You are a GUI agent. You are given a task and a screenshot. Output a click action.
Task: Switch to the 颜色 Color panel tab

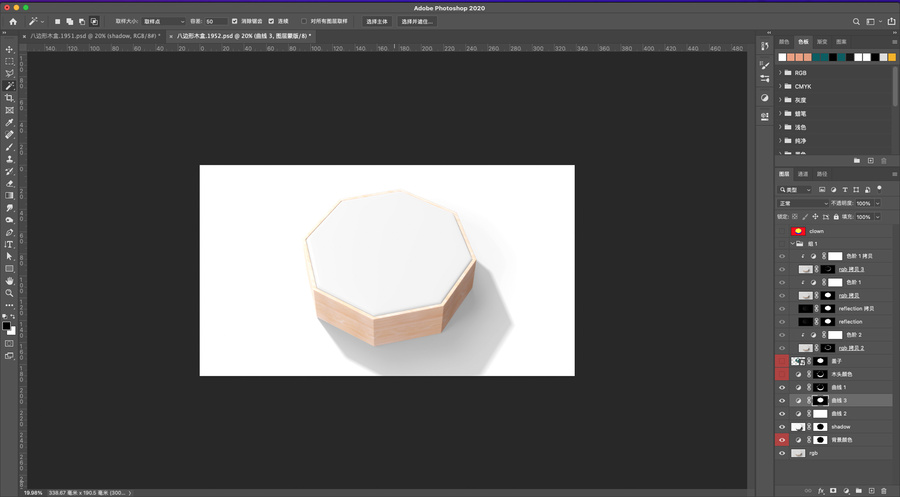784,42
